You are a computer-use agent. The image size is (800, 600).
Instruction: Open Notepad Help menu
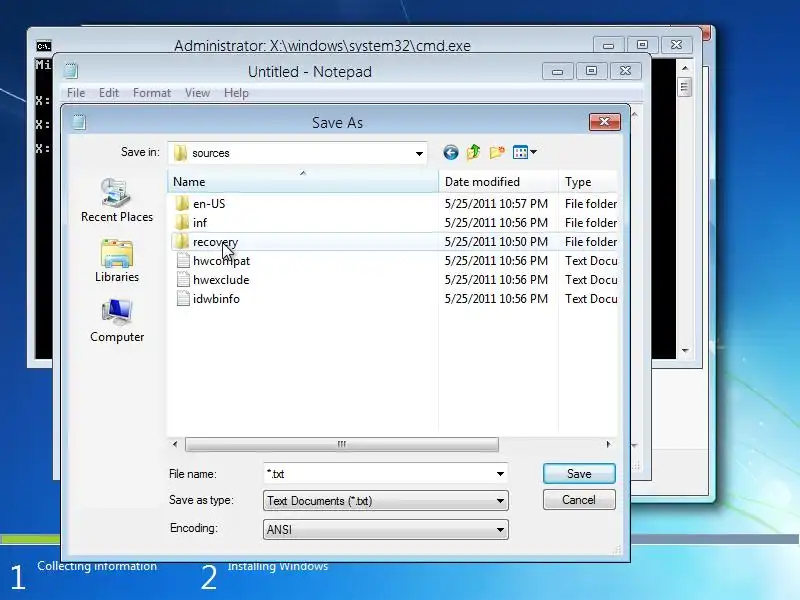point(236,93)
